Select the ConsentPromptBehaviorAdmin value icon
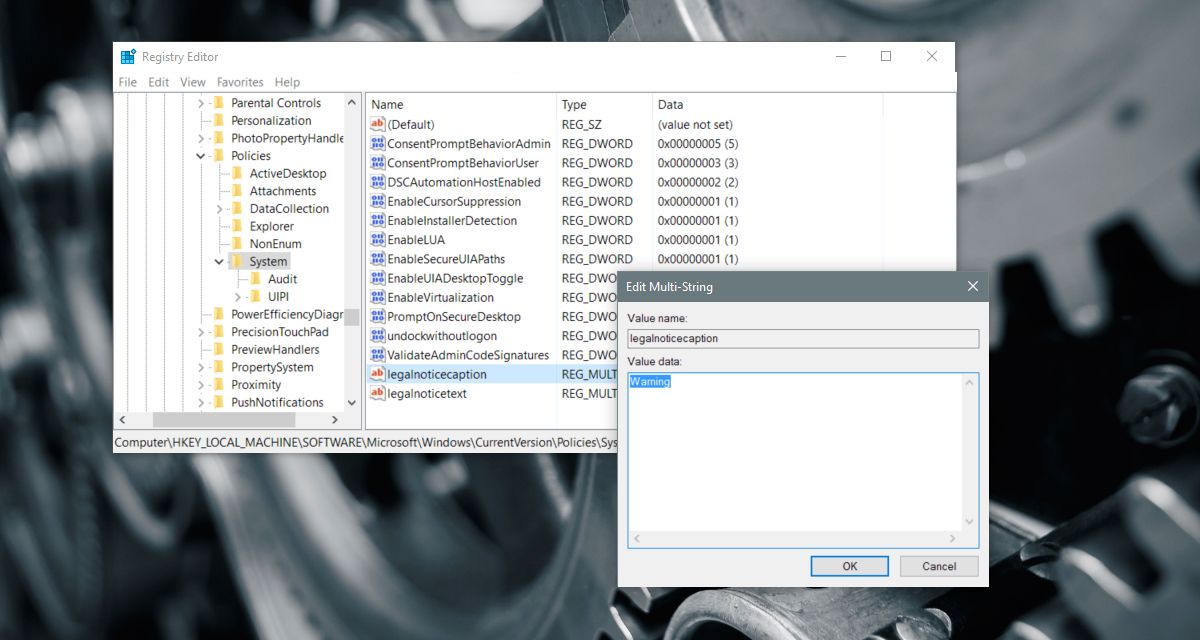1200x640 pixels. pos(377,144)
